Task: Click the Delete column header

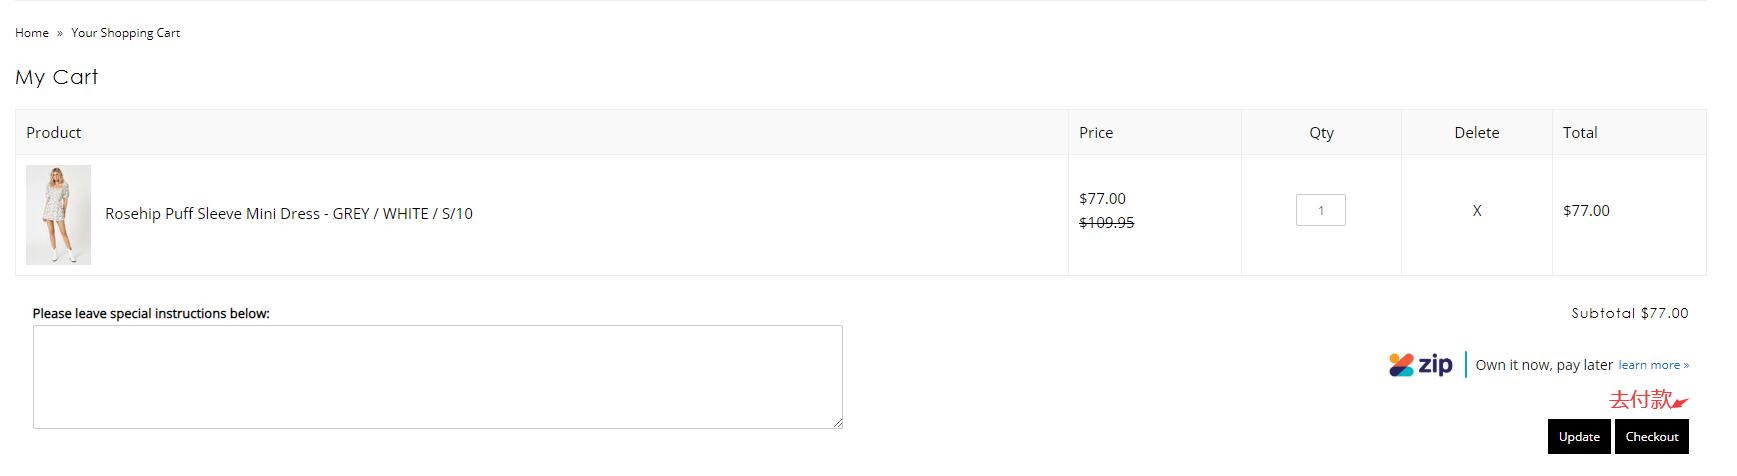Action: click(1476, 133)
